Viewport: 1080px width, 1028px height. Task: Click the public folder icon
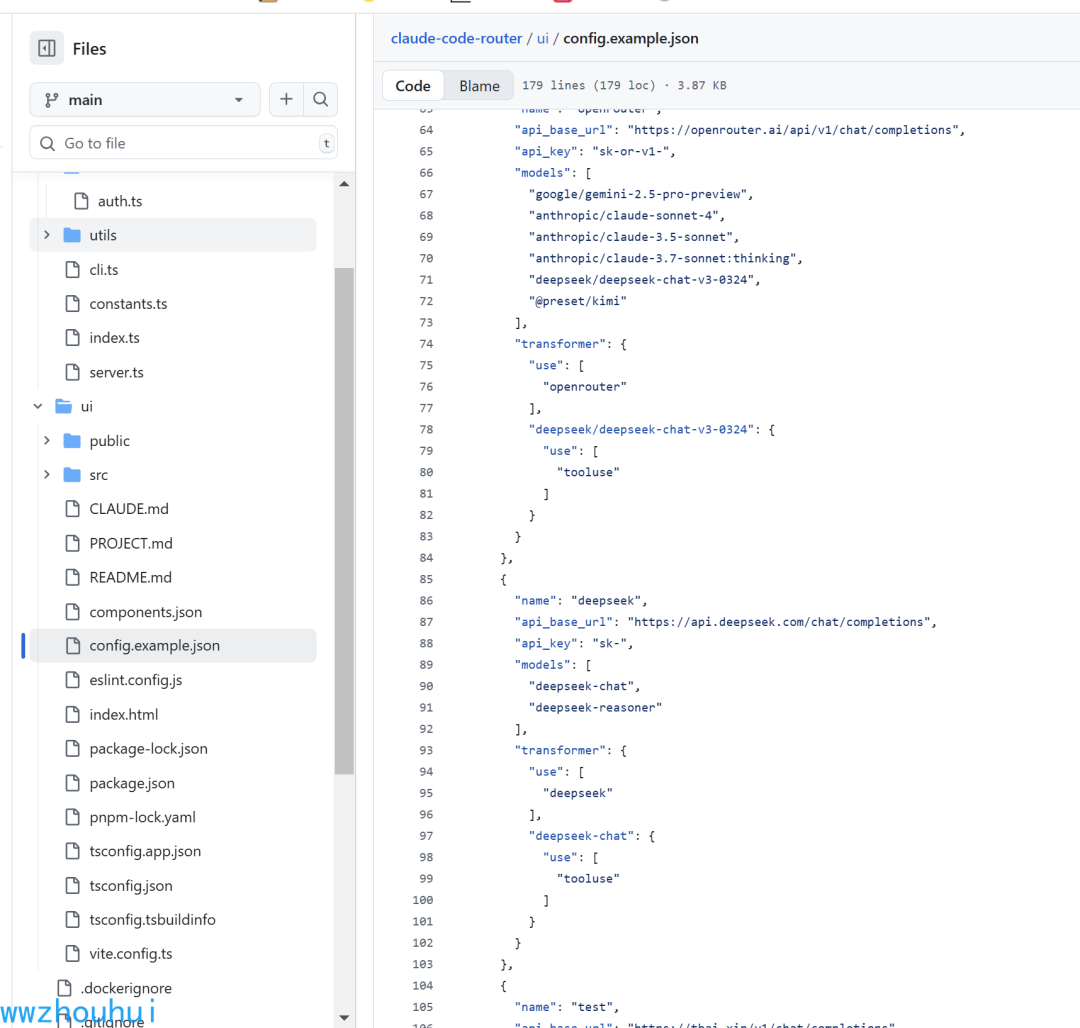pyautogui.click(x=72, y=441)
